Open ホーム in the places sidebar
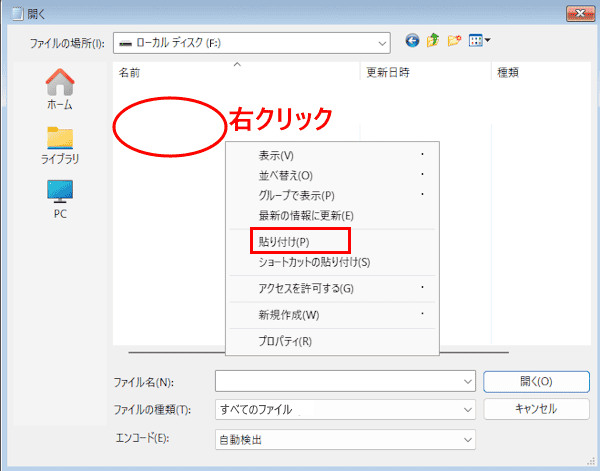Viewport: 600px width, 471px height. [x=60, y=89]
